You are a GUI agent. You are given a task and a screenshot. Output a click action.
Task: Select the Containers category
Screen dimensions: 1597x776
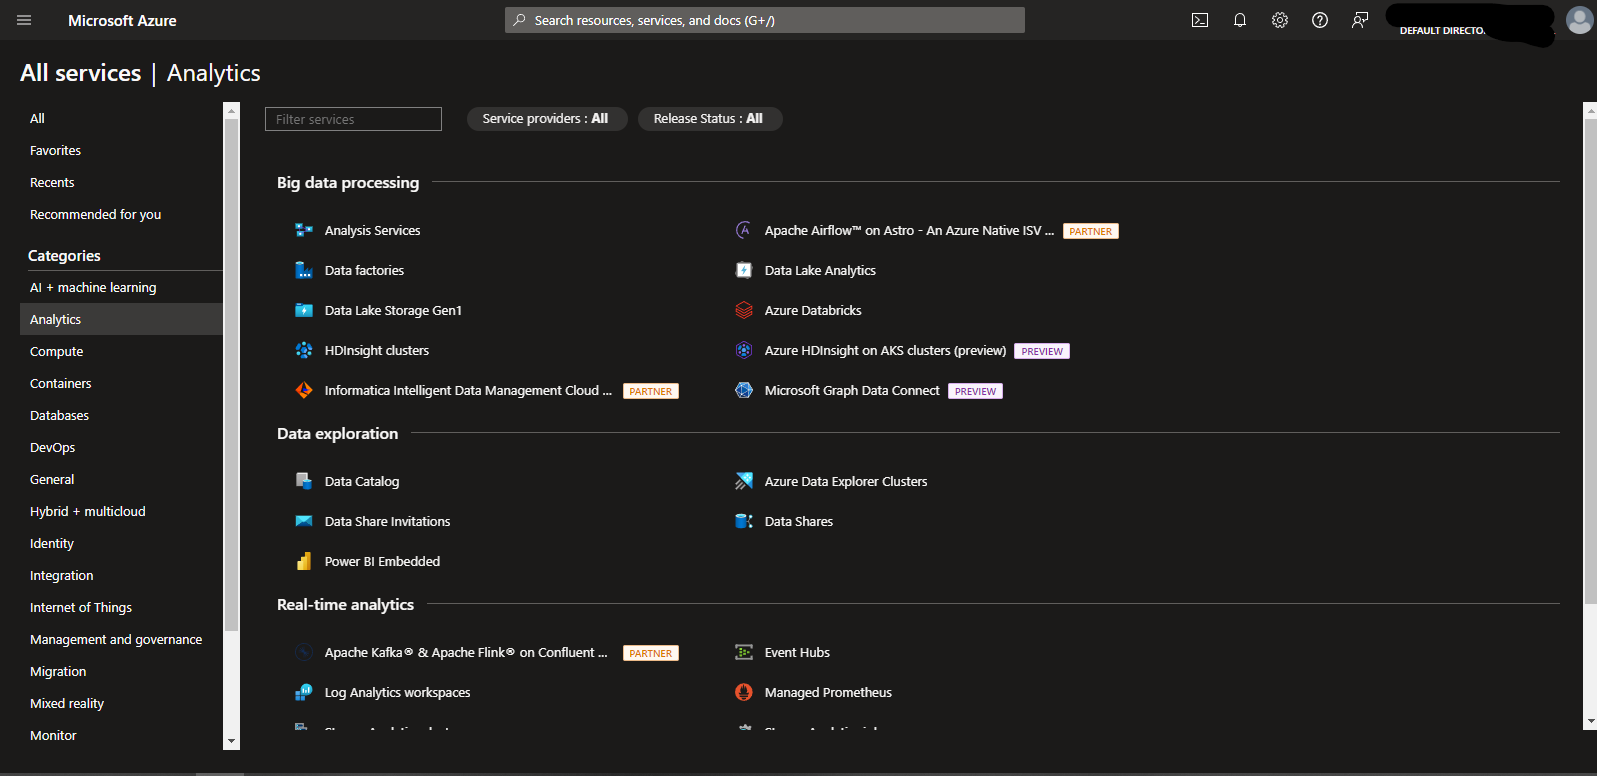click(x=60, y=383)
